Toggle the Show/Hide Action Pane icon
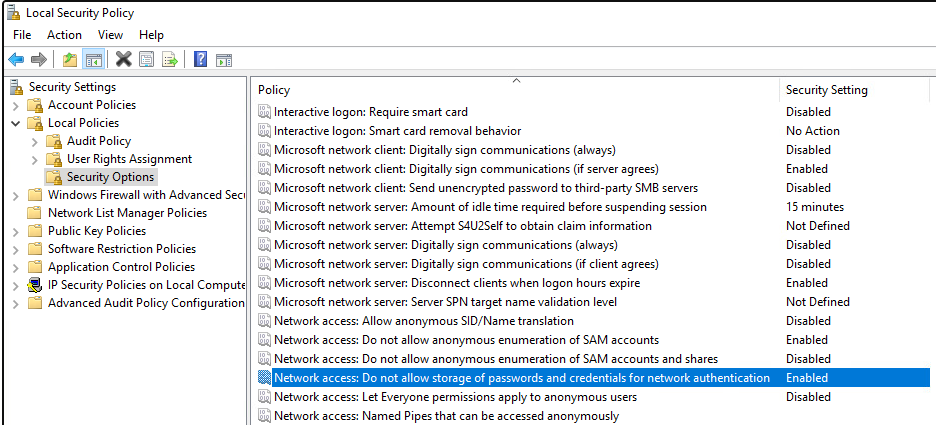936x425 pixels. 224,59
